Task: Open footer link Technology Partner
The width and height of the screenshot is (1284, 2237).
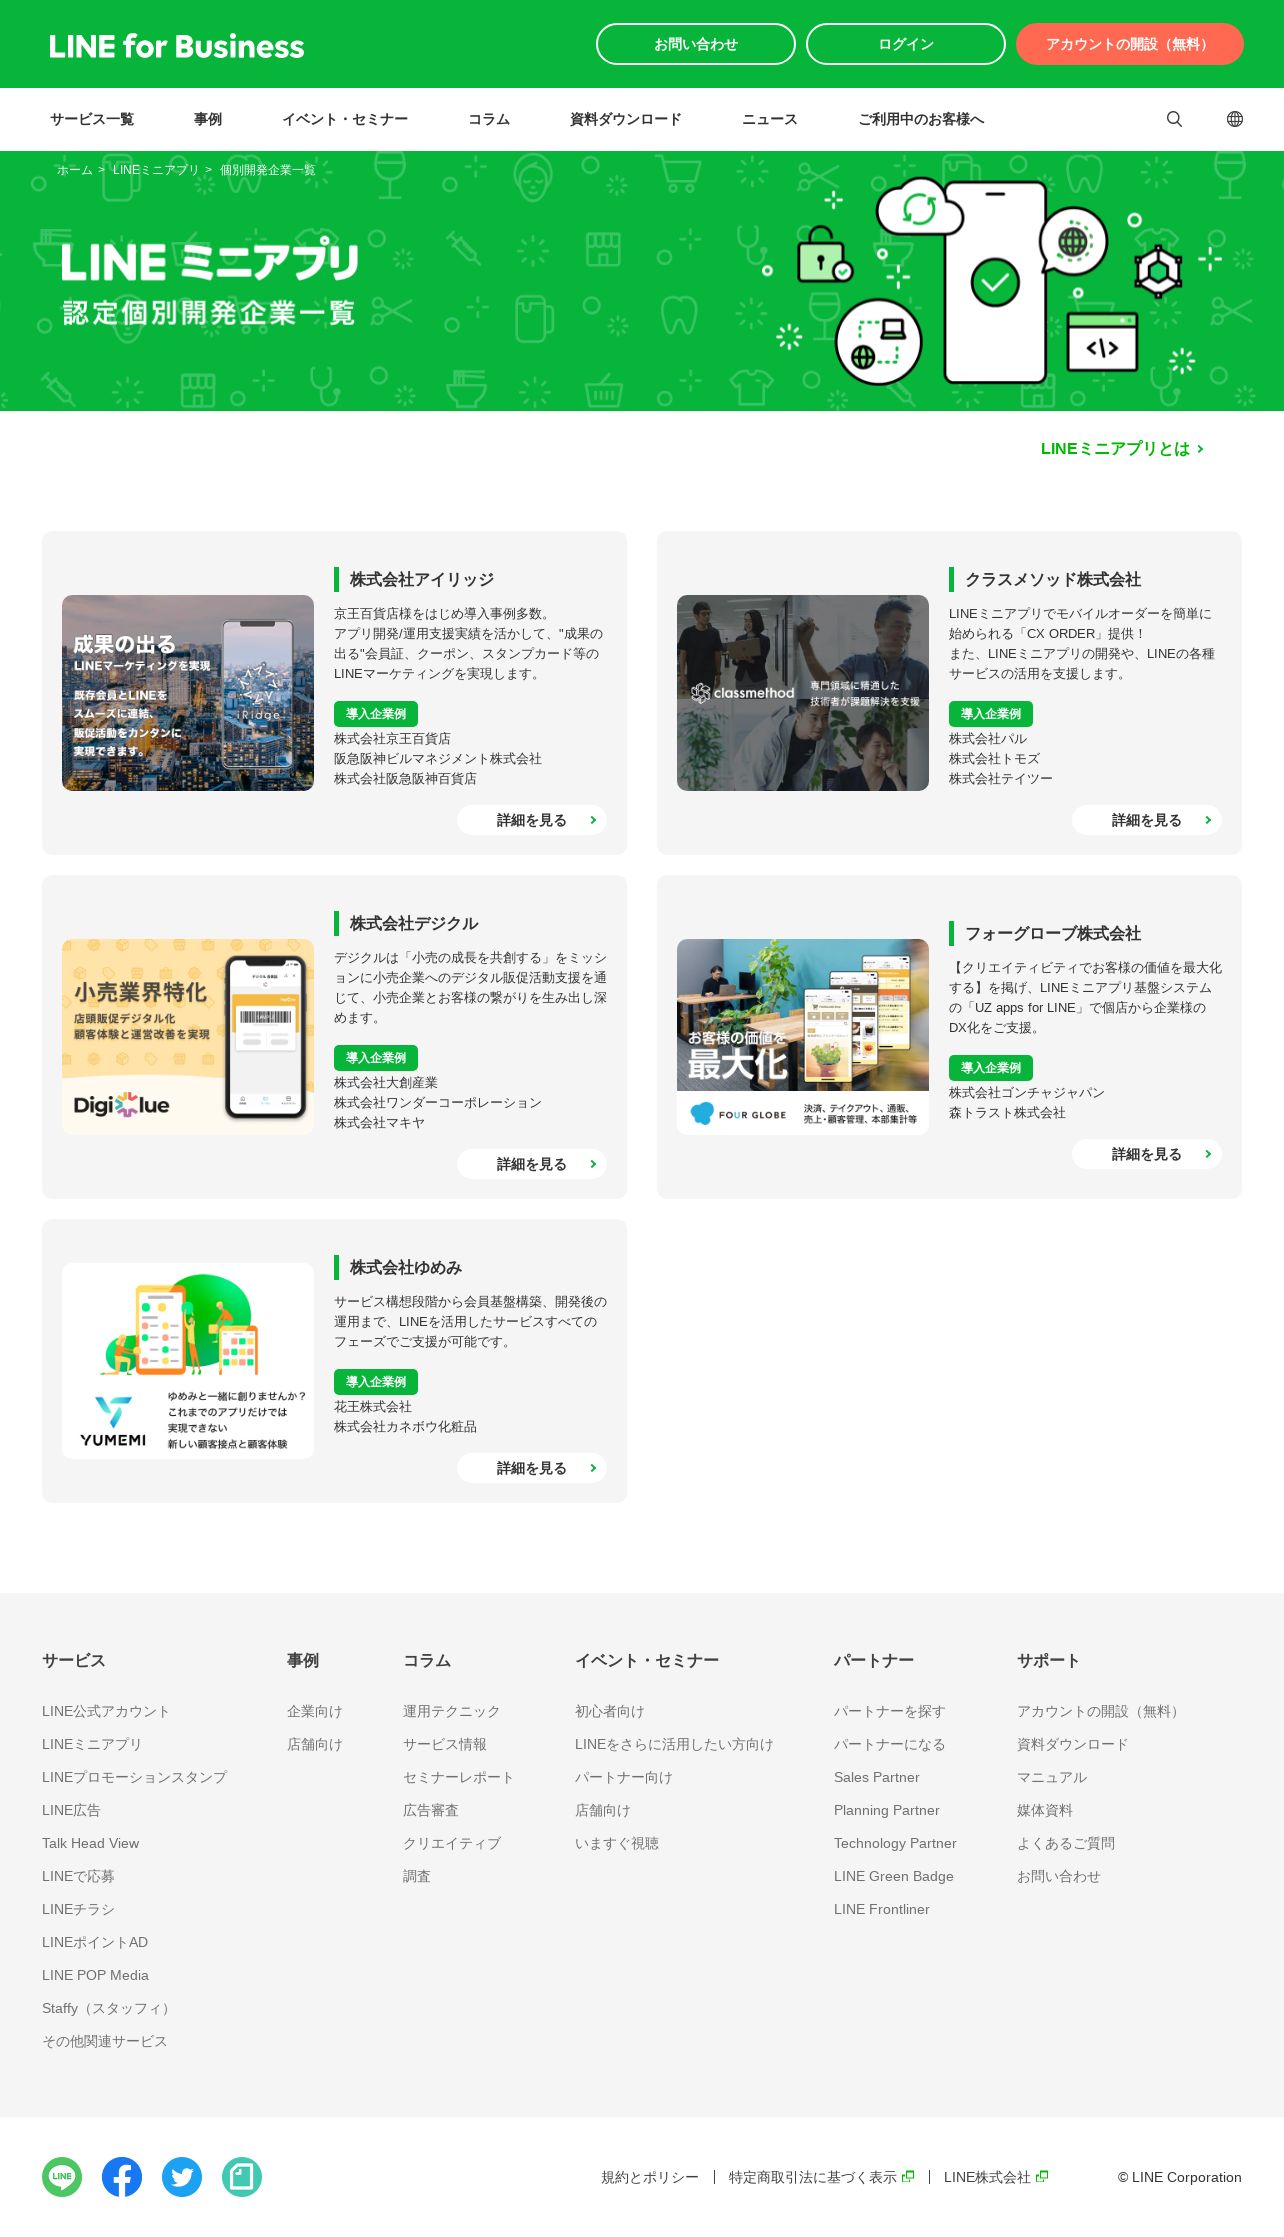Action: pos(895,1843)
